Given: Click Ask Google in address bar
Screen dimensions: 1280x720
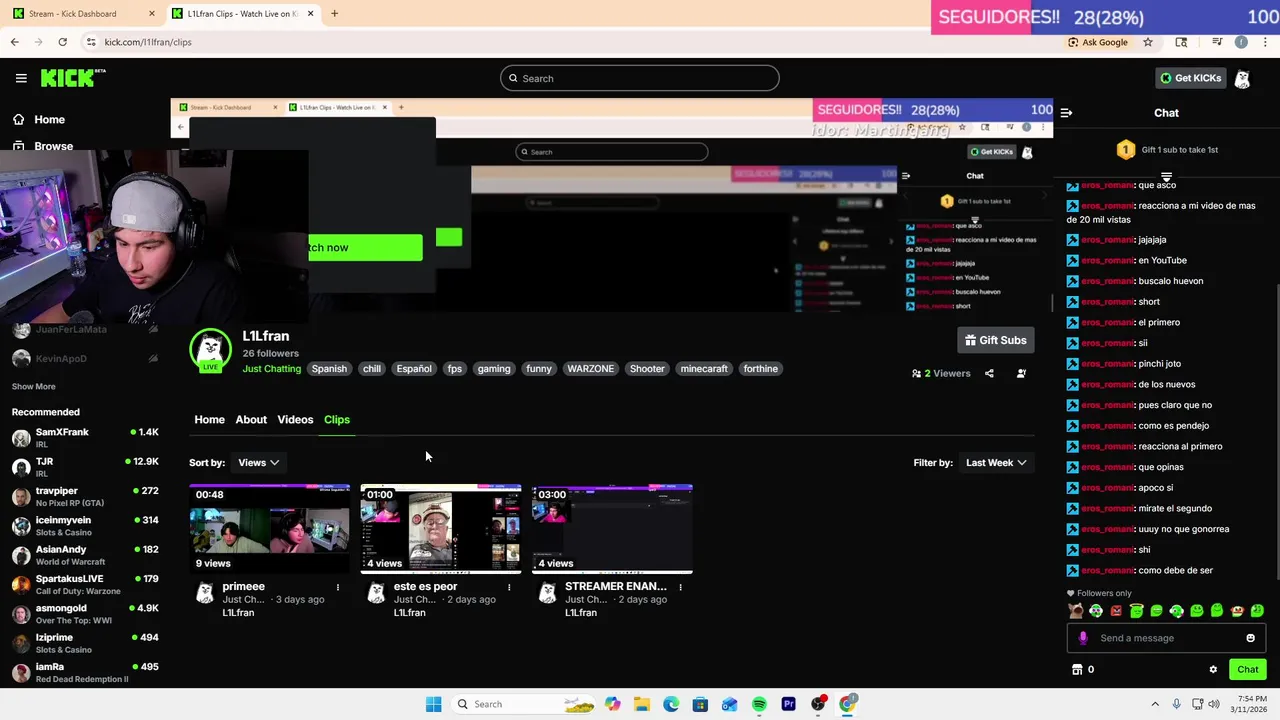Looking at the screenshot, I should [1097, 42].
